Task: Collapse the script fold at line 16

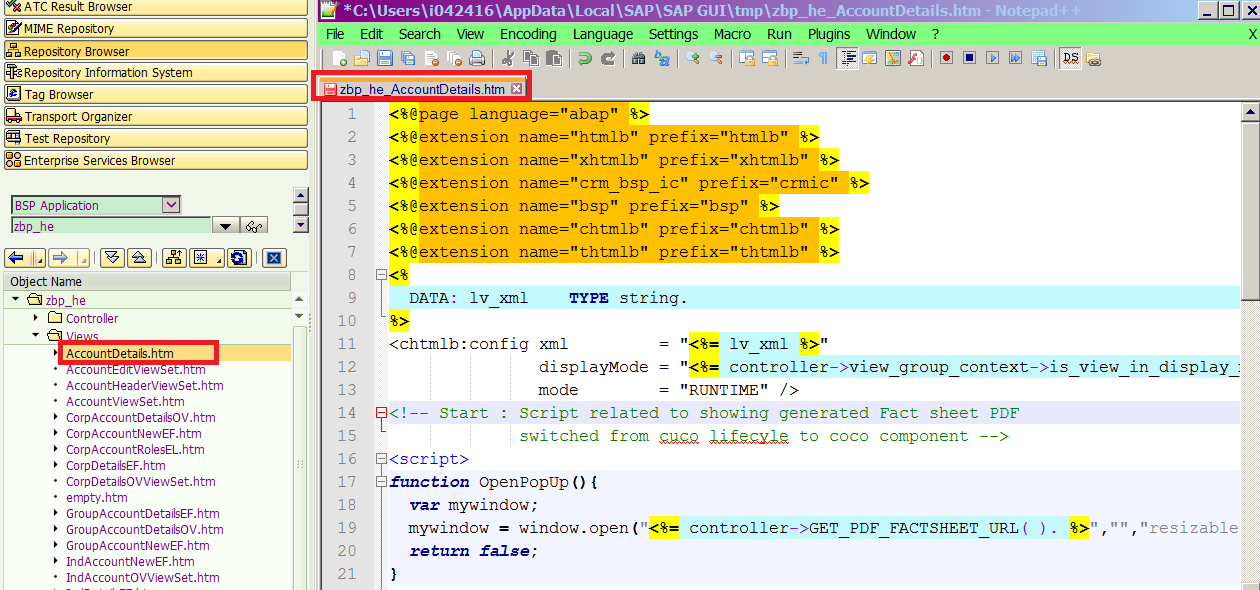Action: click(380, 459)
